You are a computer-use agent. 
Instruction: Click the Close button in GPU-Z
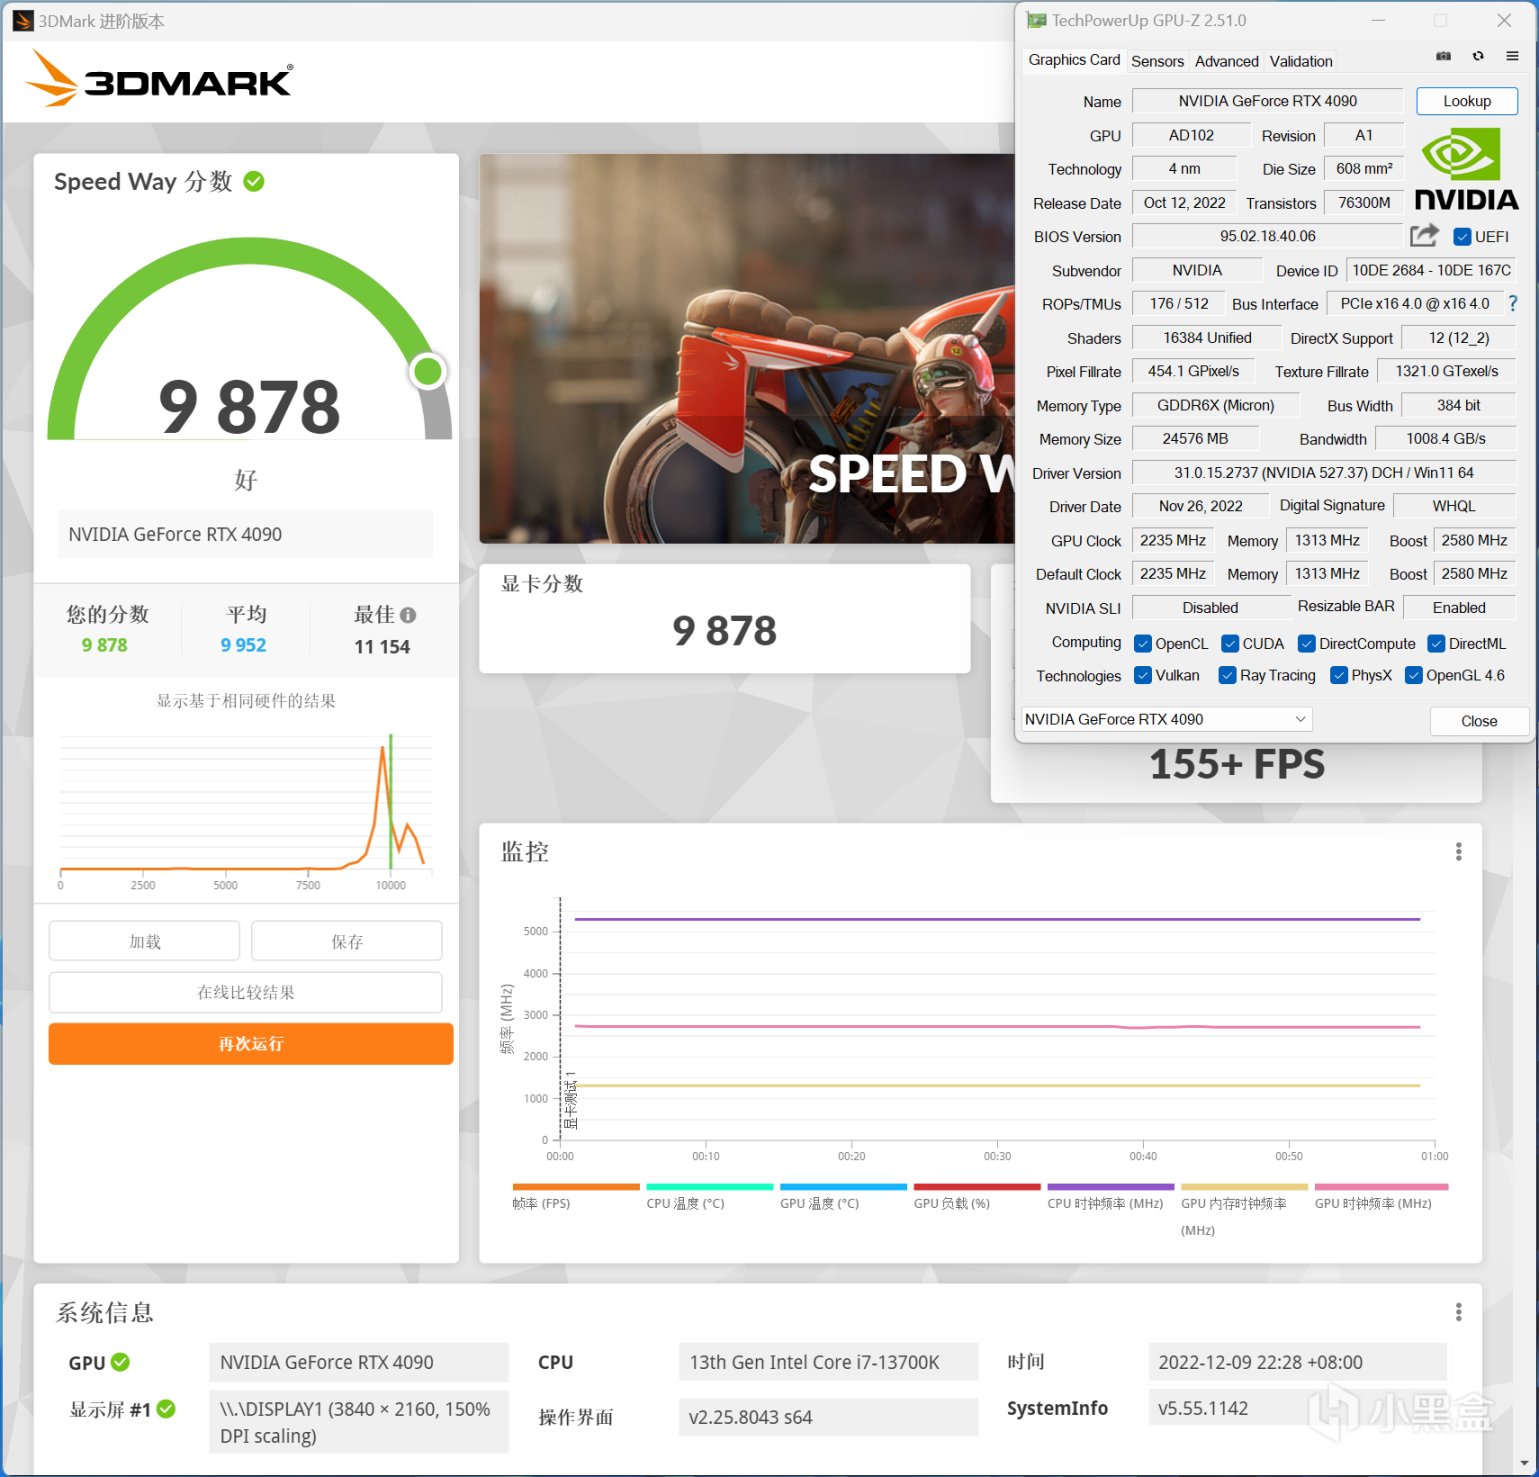click(1479, 721)
